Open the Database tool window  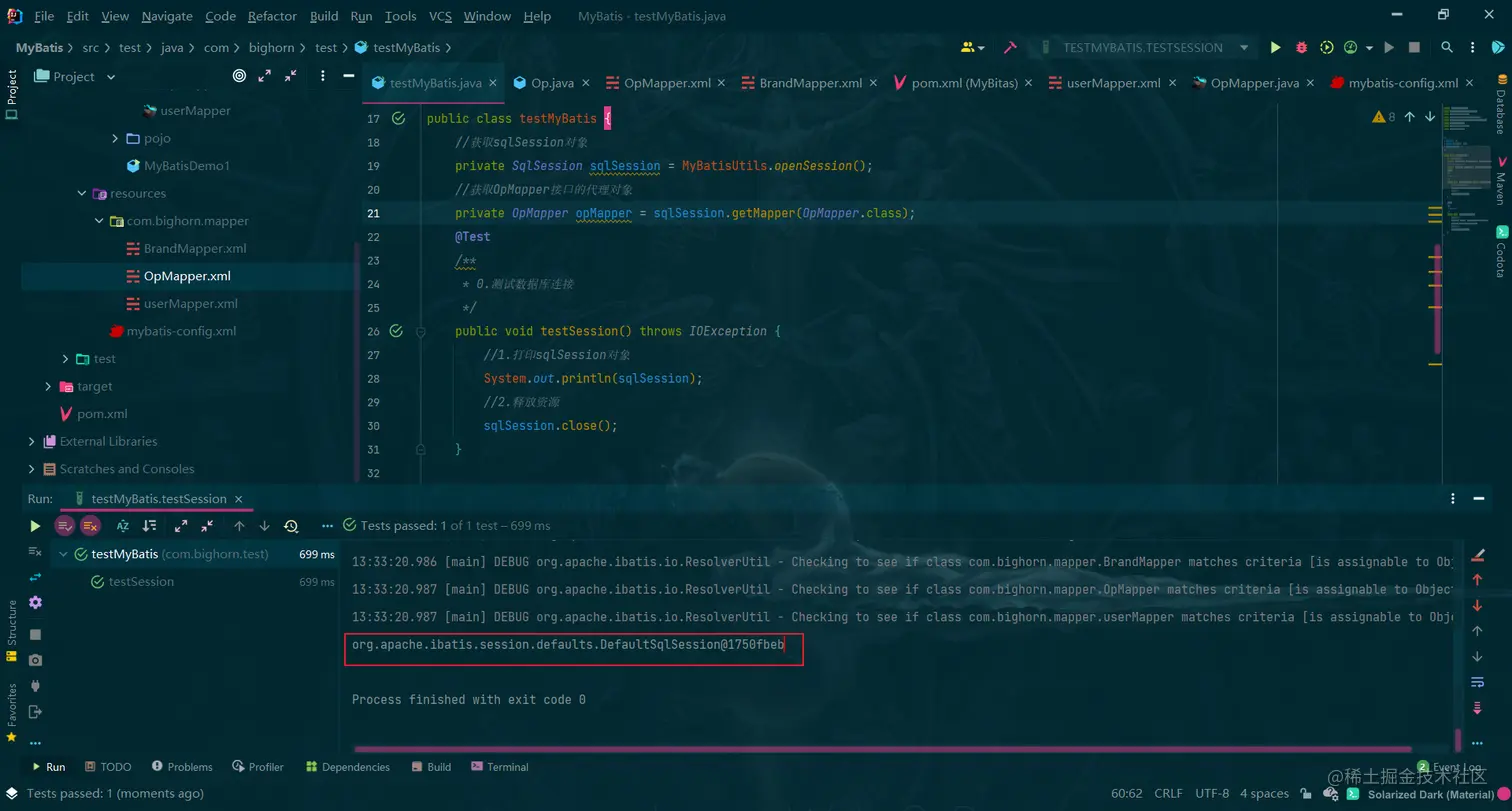click(1500, 102)
